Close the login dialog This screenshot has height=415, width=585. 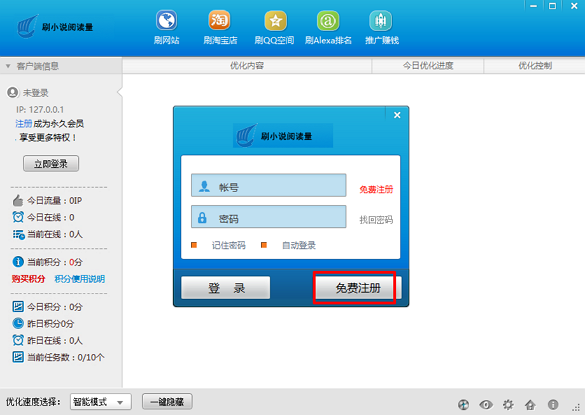(x=397, y=115)
